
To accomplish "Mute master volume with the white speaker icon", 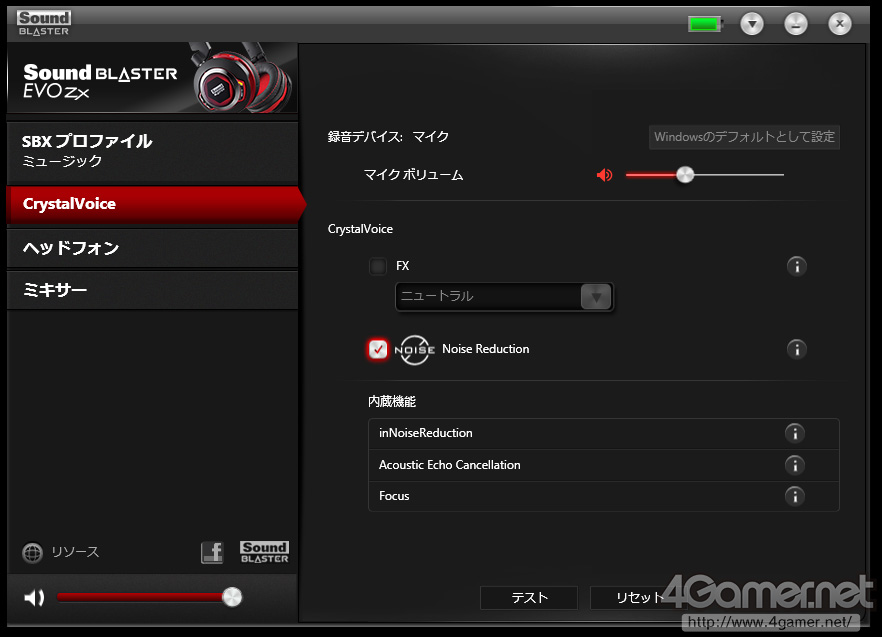I will [34, 597].
